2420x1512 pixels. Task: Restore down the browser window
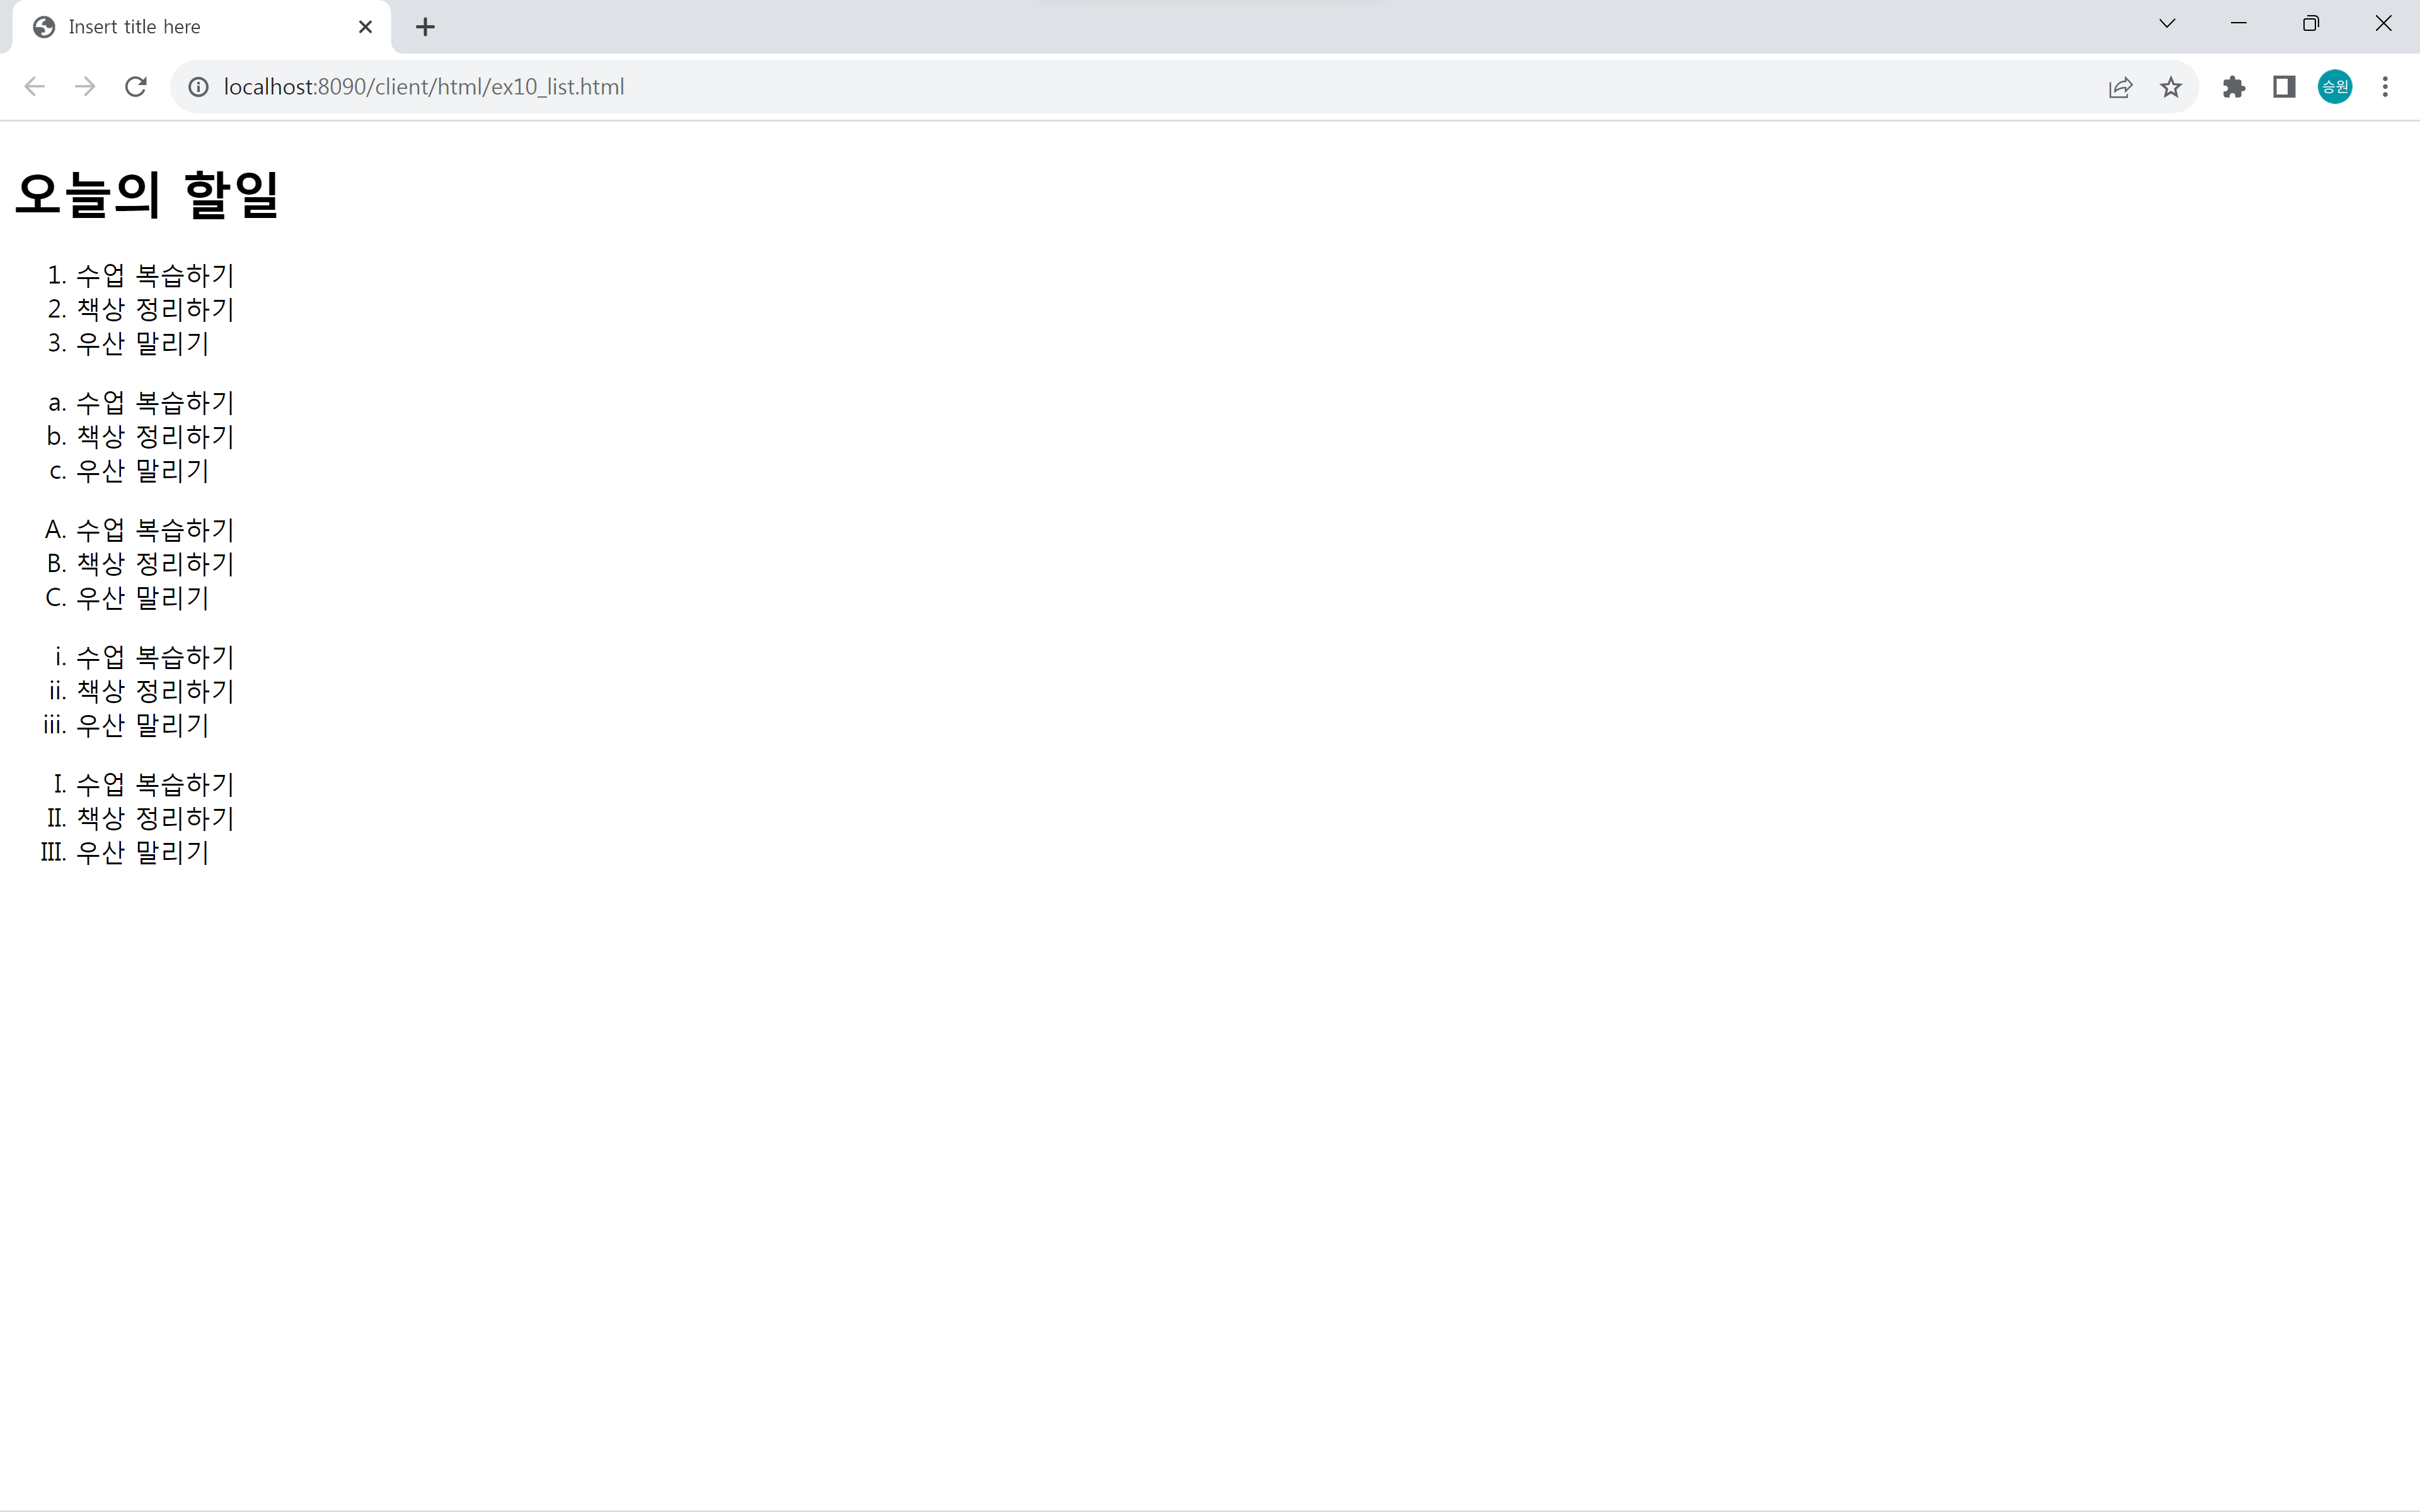(x=2310, y=24)
